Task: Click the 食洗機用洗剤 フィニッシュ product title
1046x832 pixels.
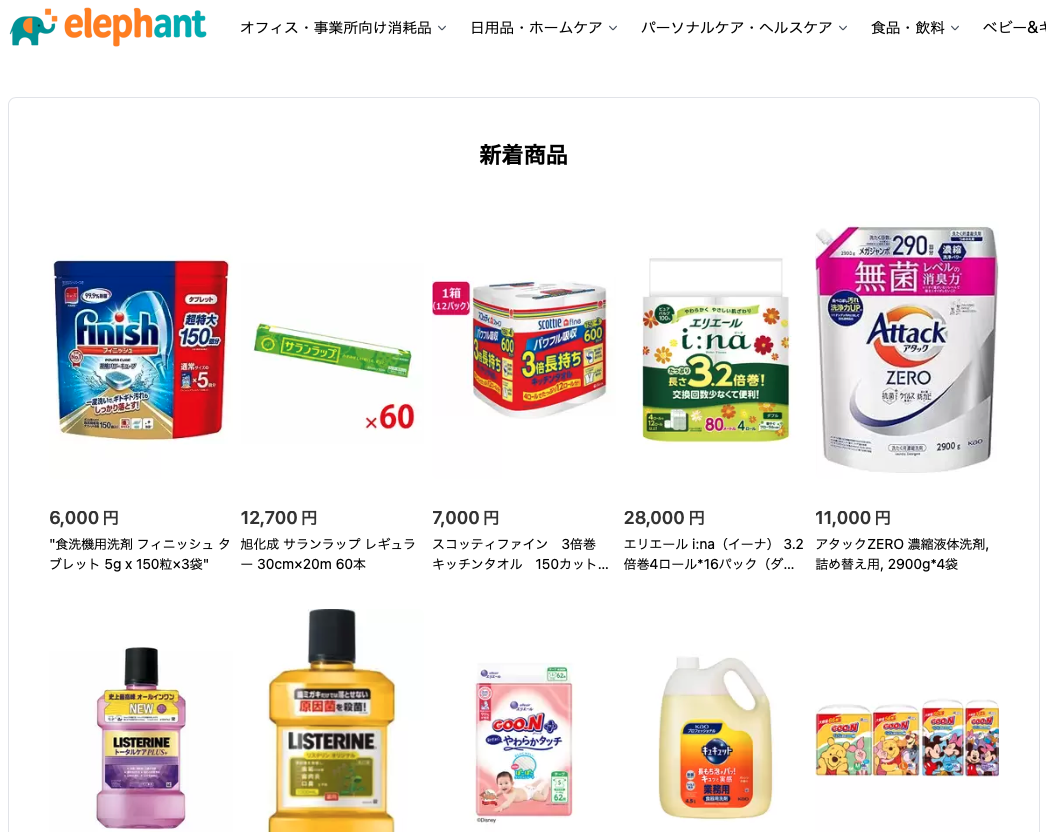Action: pos(139,554)
